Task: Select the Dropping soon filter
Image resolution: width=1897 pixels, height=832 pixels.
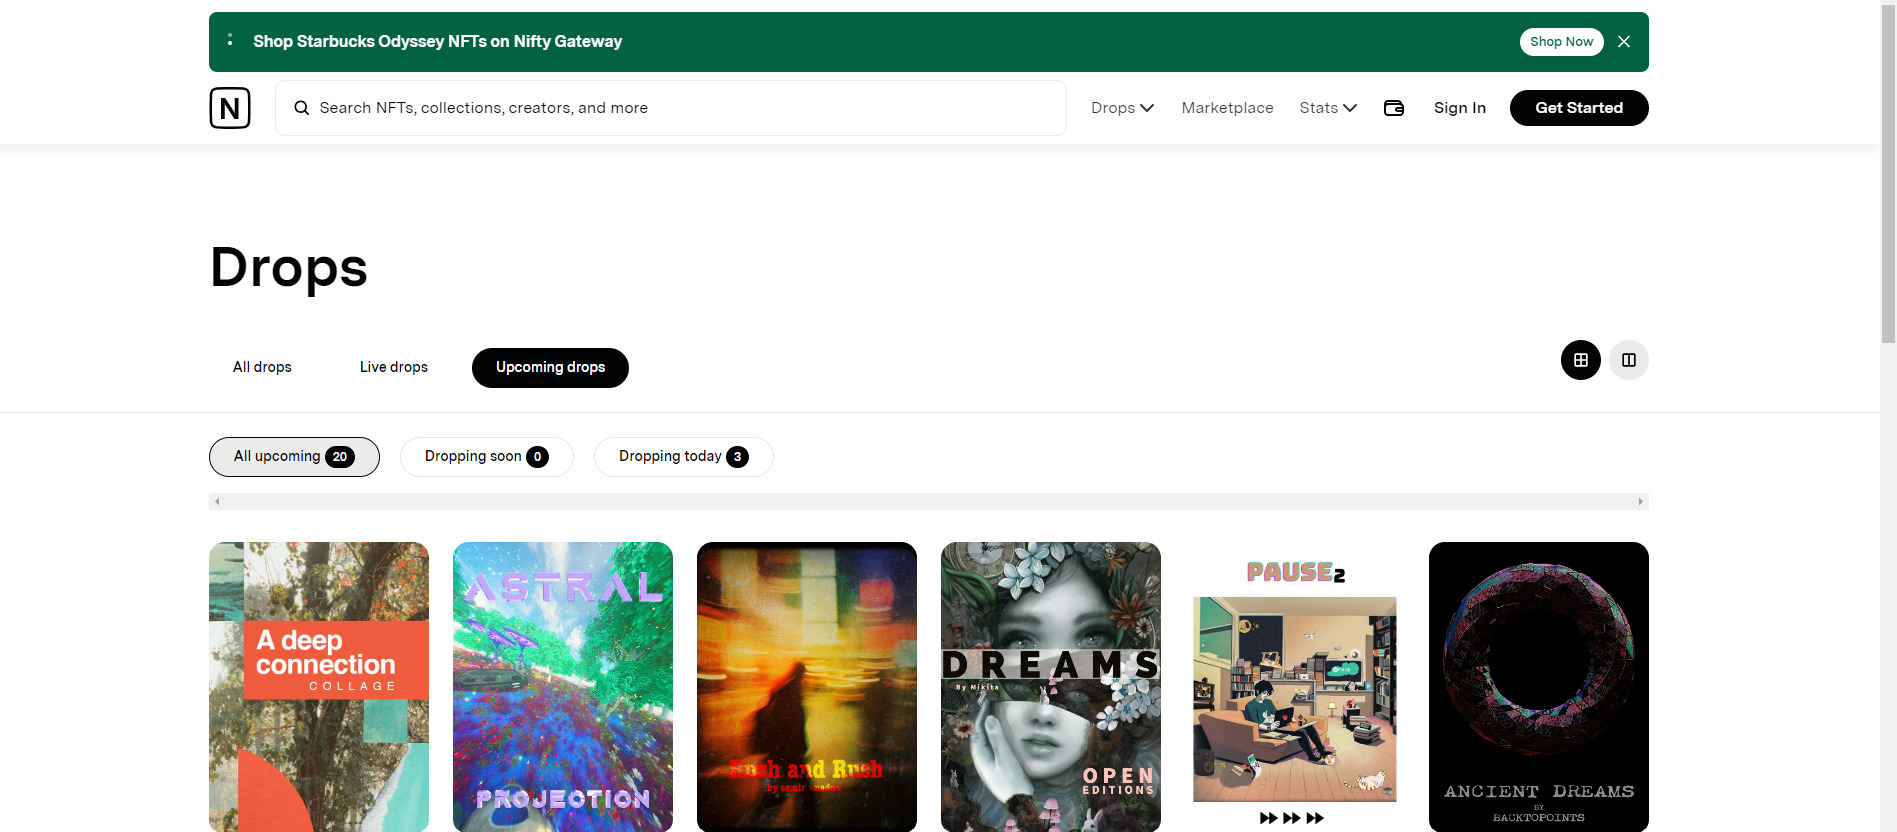Action: point(486,457)
